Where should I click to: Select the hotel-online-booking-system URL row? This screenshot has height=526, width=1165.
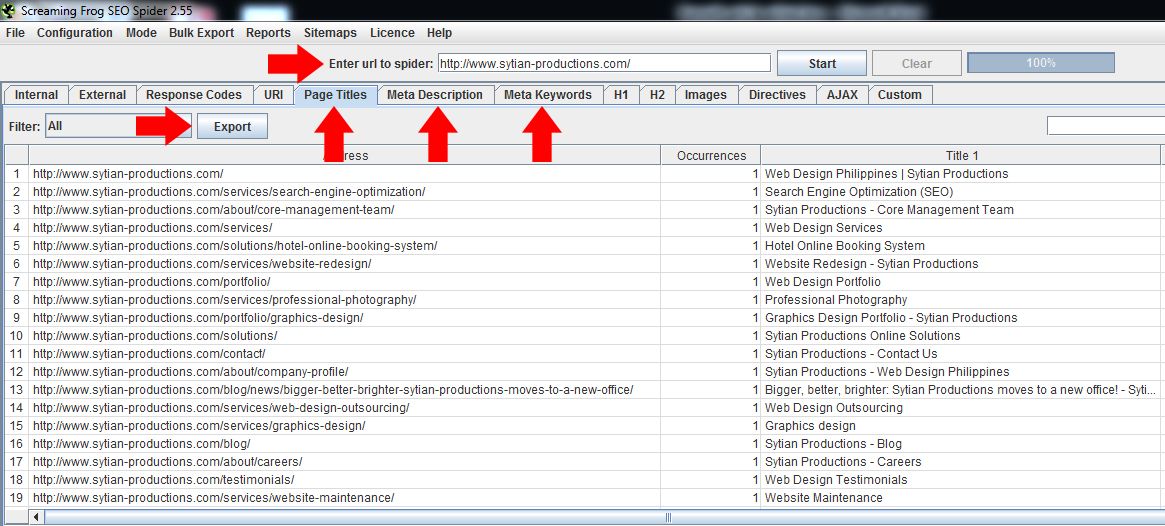(x=235, y=246)
